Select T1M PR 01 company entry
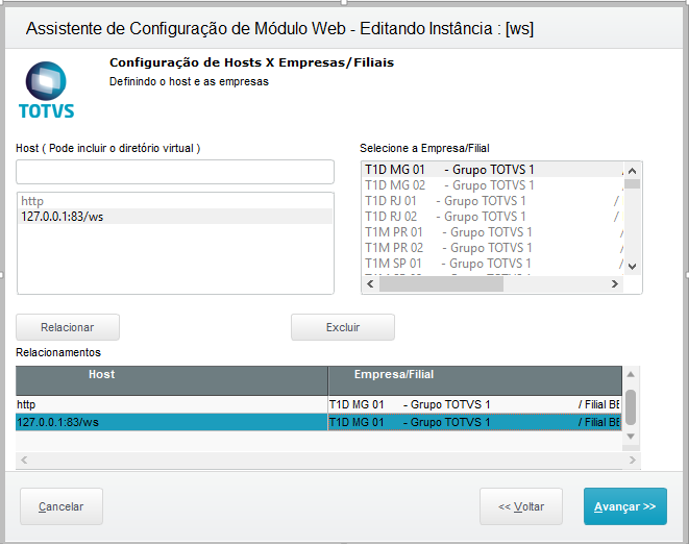The width and height of the screenshot is (689, 544). pyautogui.click(x=493, y=232)
